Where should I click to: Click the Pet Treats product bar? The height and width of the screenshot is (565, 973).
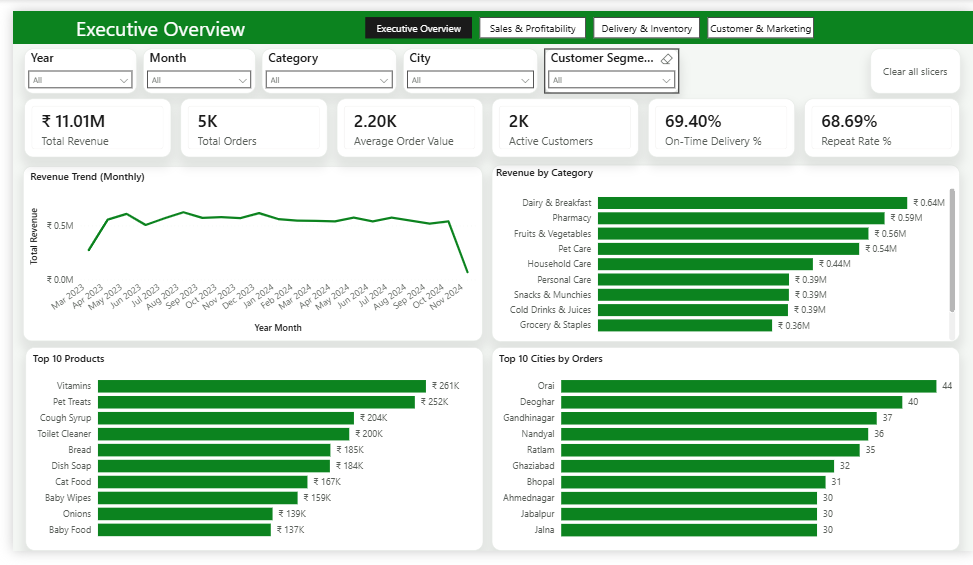pyautogui.click(x=256, y=402)
